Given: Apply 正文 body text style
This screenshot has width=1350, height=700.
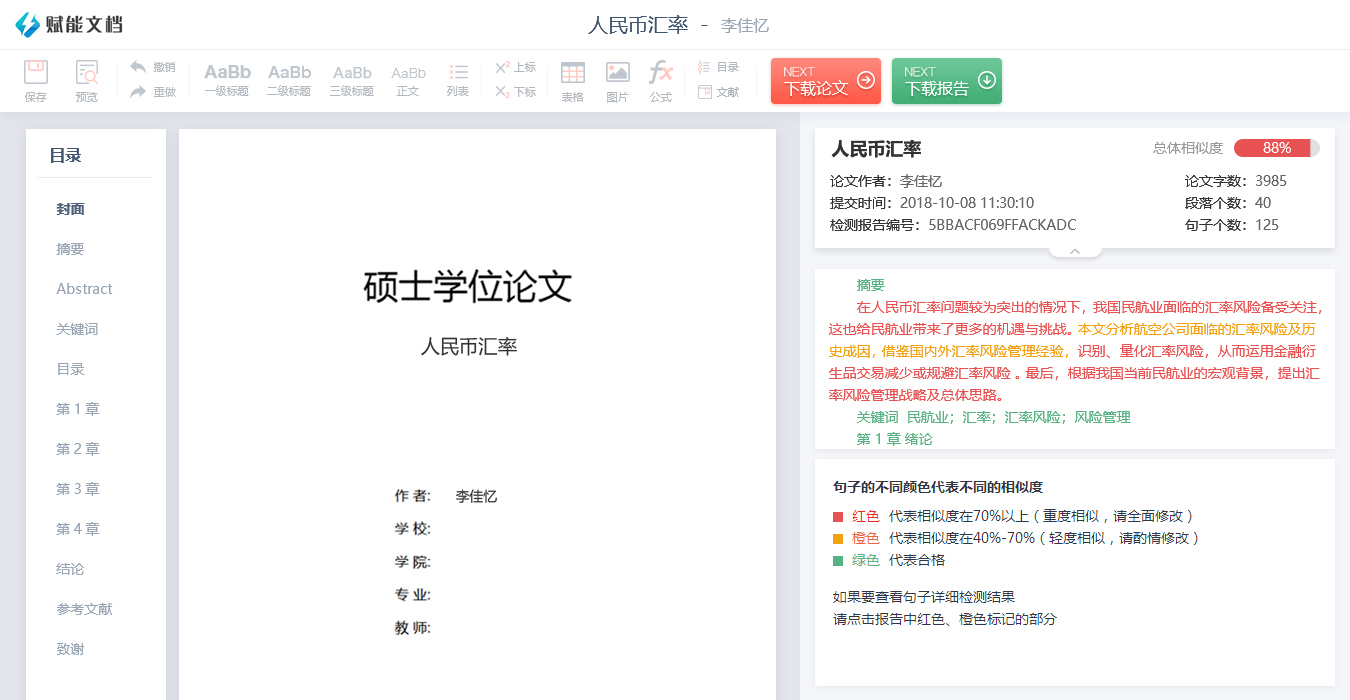Looking at the screenshot, I should tap(408, 80).
